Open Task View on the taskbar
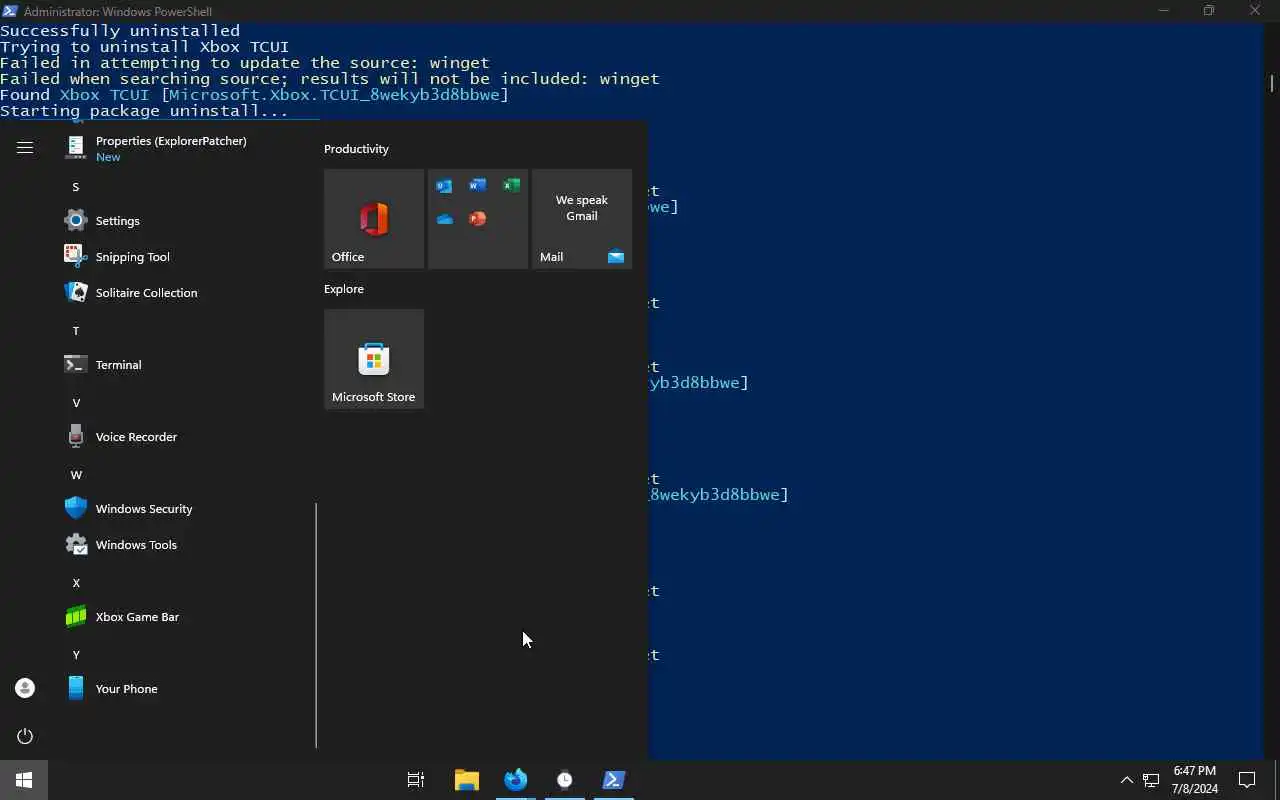Viewport: 1280px width, 800px height. coord(416,780)
